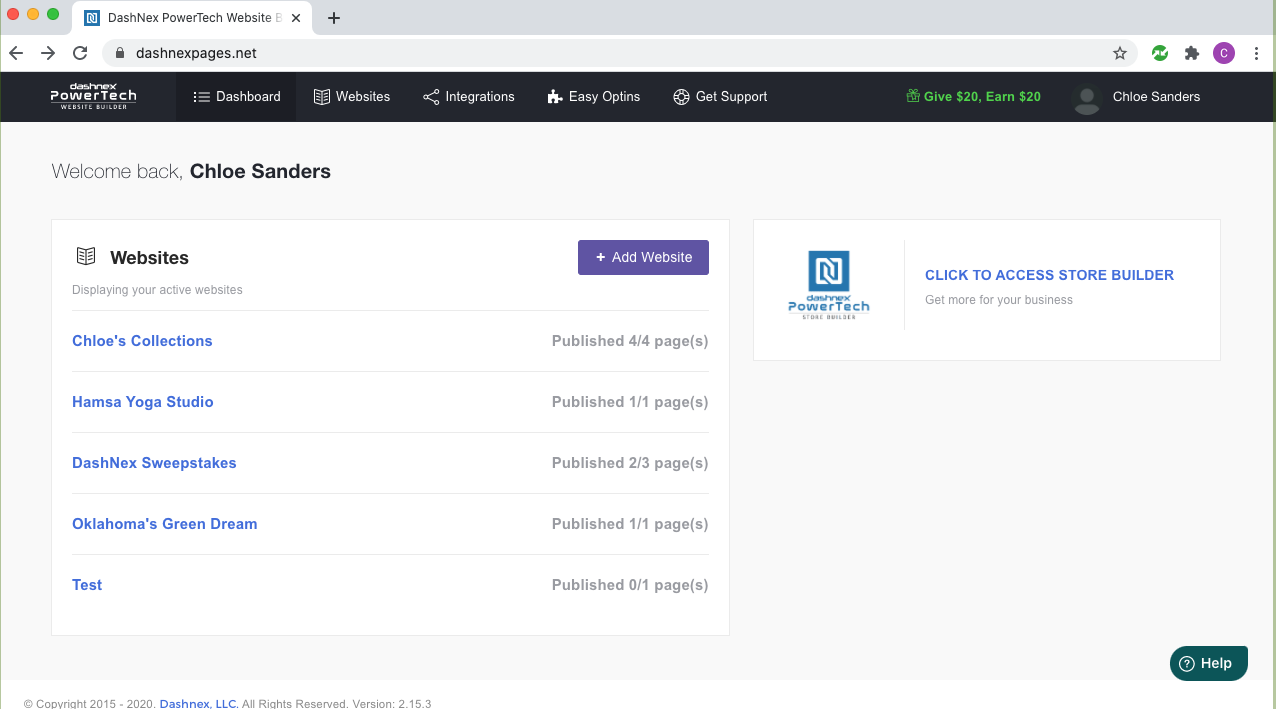The height and width of the screenshot is (709, 1276).
Task: Click the Websites book icon in panel header
Action: coord(86,257)
